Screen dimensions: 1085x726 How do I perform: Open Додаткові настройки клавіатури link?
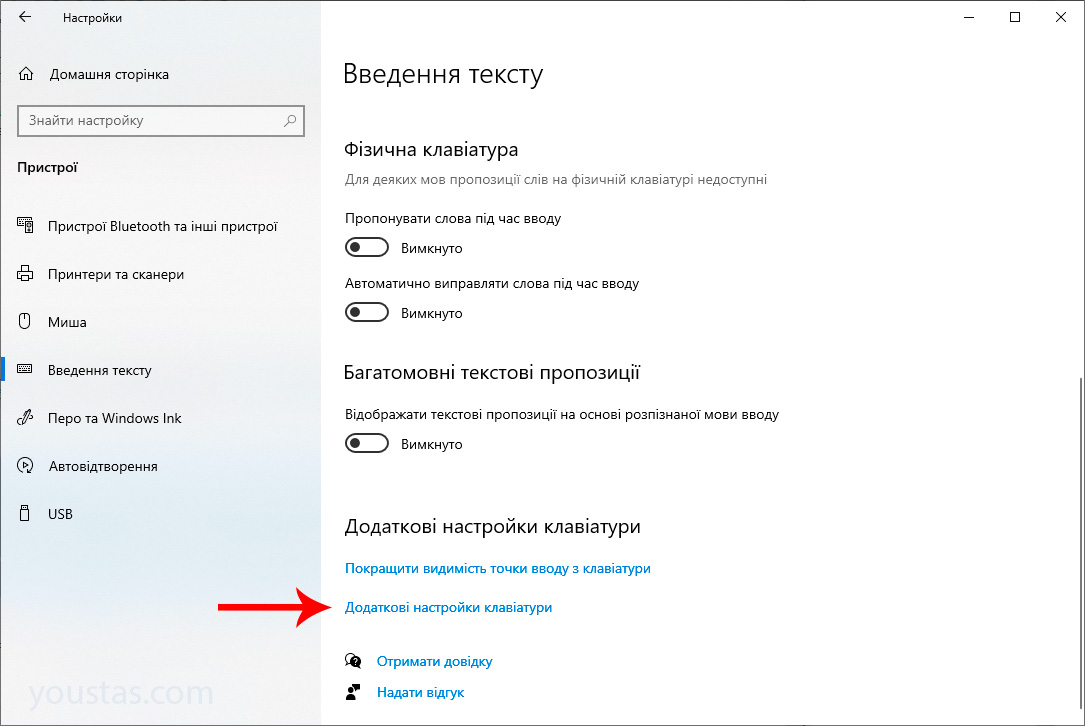click(x=448, y=608)
